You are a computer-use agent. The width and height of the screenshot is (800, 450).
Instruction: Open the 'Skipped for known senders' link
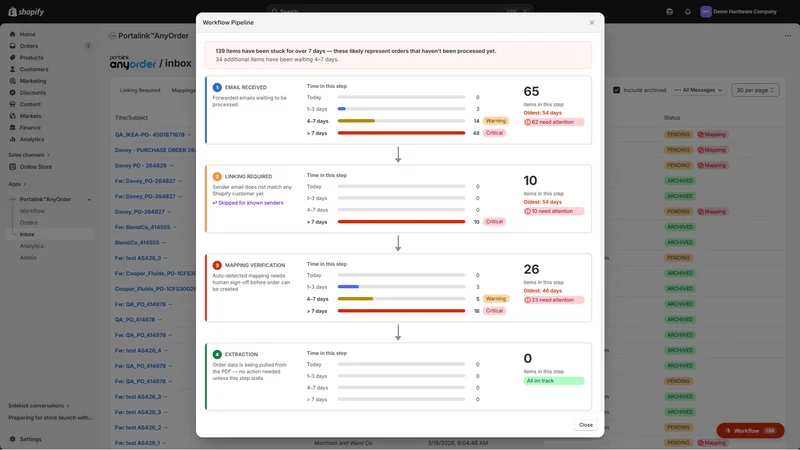pos(248,203)
